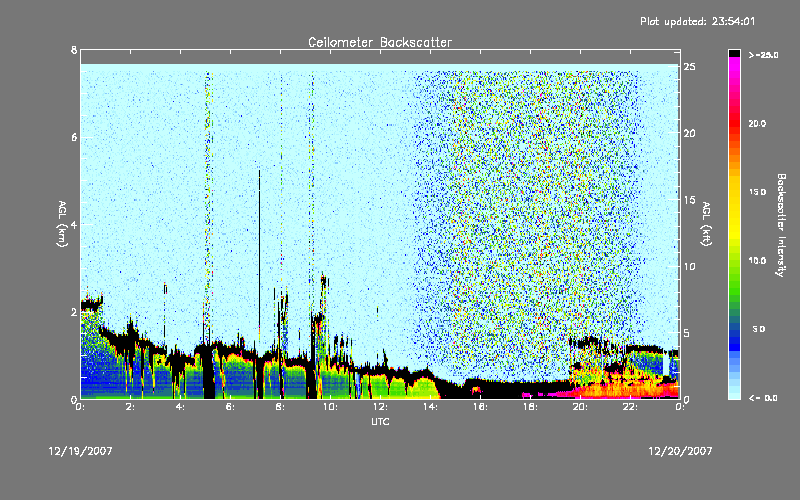The image size is (800, 500).
Task: Click the '12:' hour tick on x-axis
Action: coord(380,407)
